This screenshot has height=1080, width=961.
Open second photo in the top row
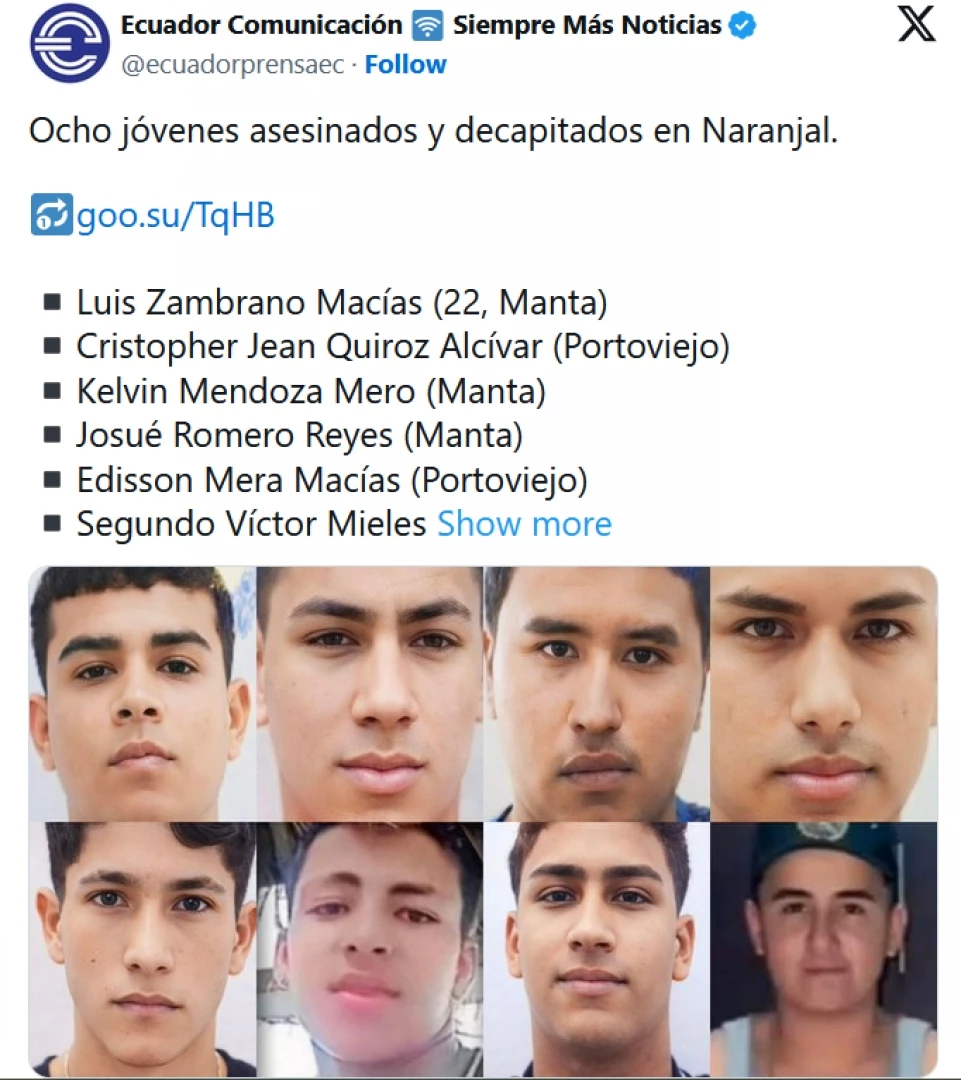tap(370, 694)
